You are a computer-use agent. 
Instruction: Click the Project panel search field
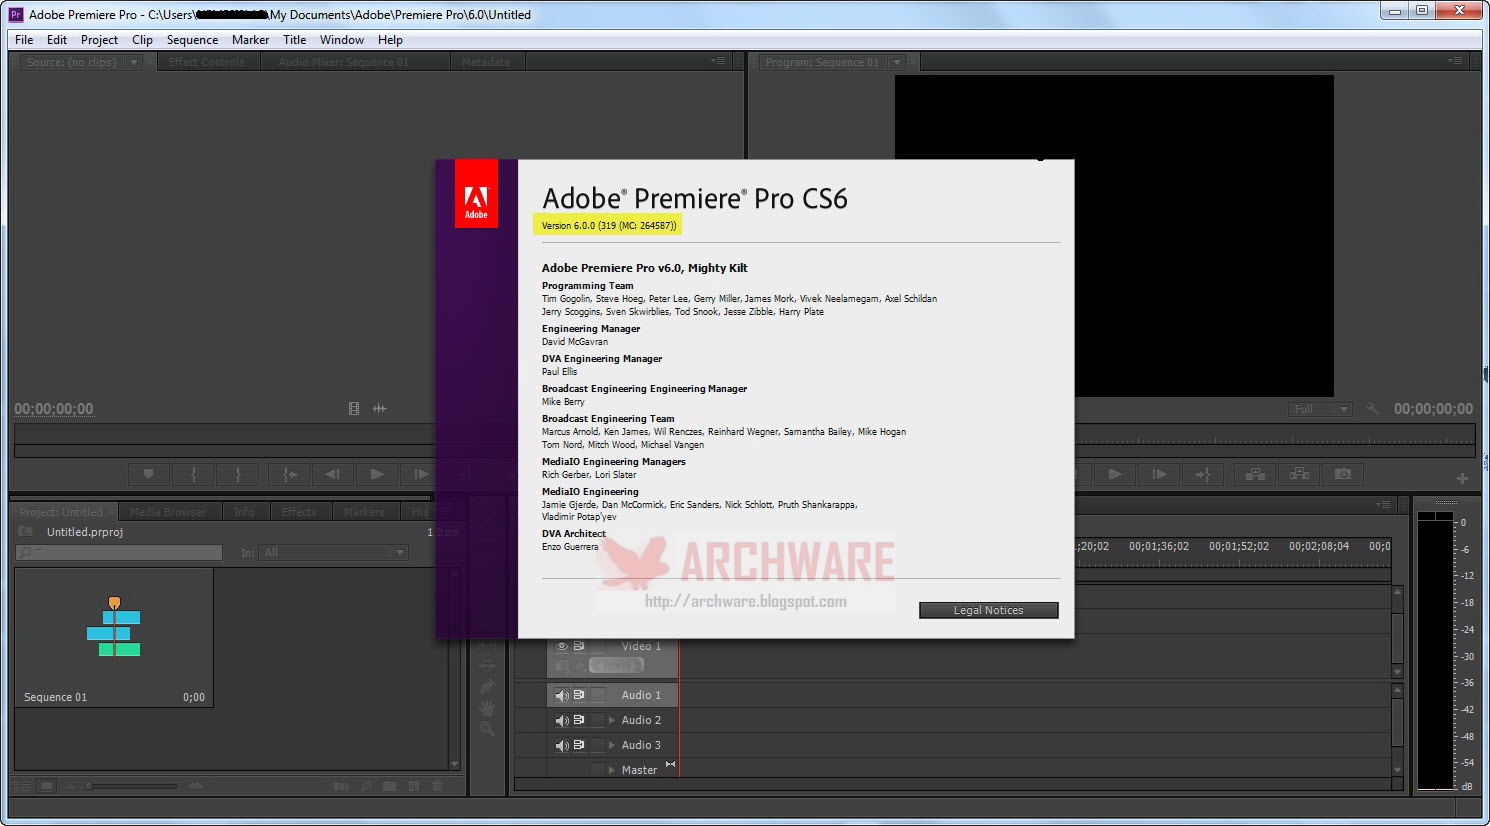[x=119, y=552]
